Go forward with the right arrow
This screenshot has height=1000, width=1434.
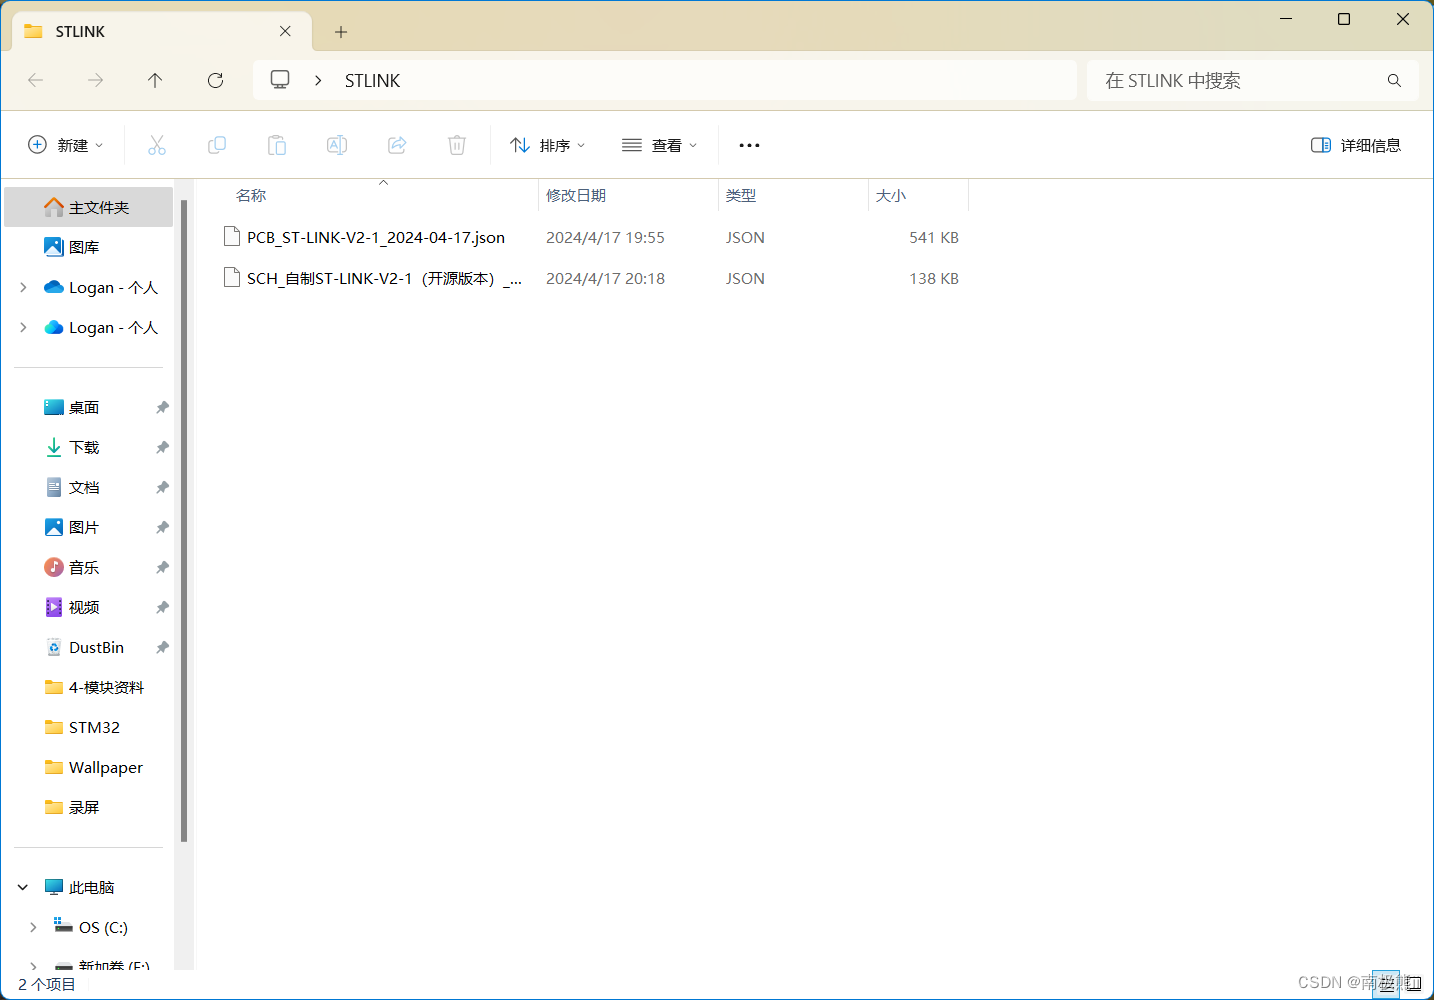[x=96, y=80]
